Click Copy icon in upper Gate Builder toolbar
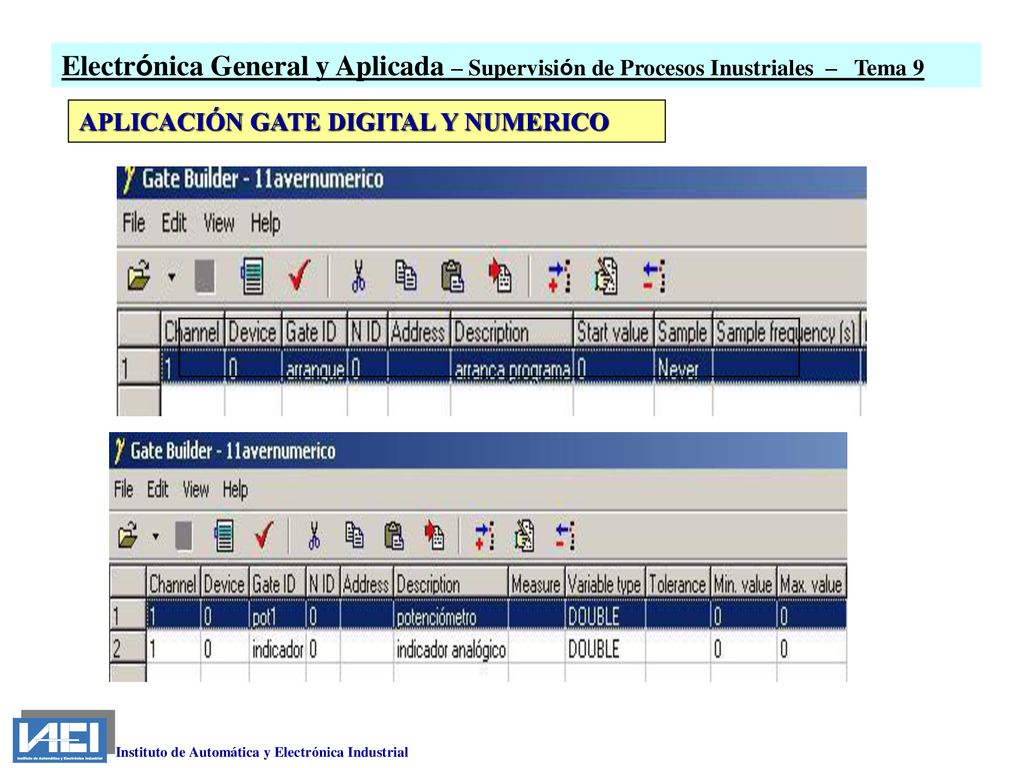The image size is (1024, 768). (x=406, y=276)
